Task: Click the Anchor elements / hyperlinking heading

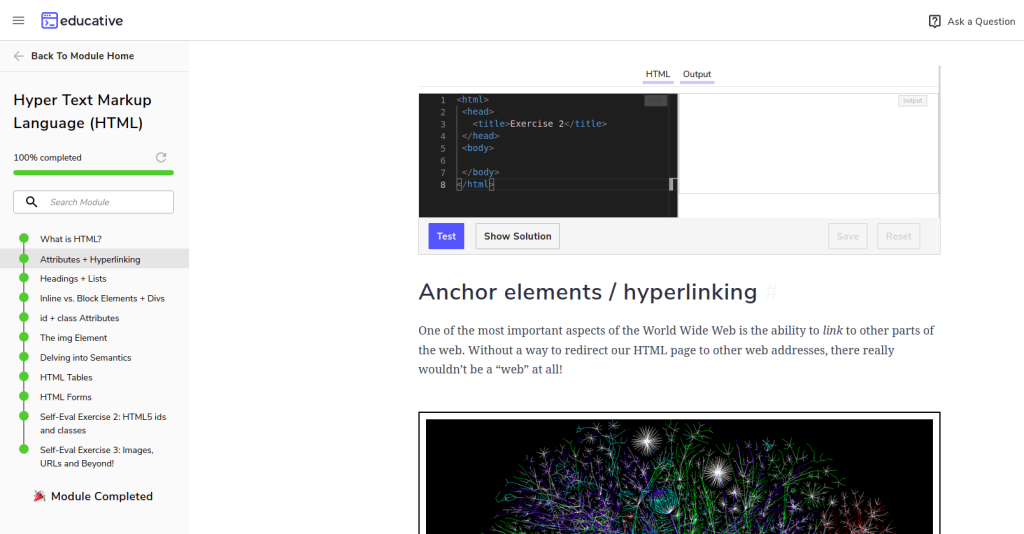Action: pos(588,292)
